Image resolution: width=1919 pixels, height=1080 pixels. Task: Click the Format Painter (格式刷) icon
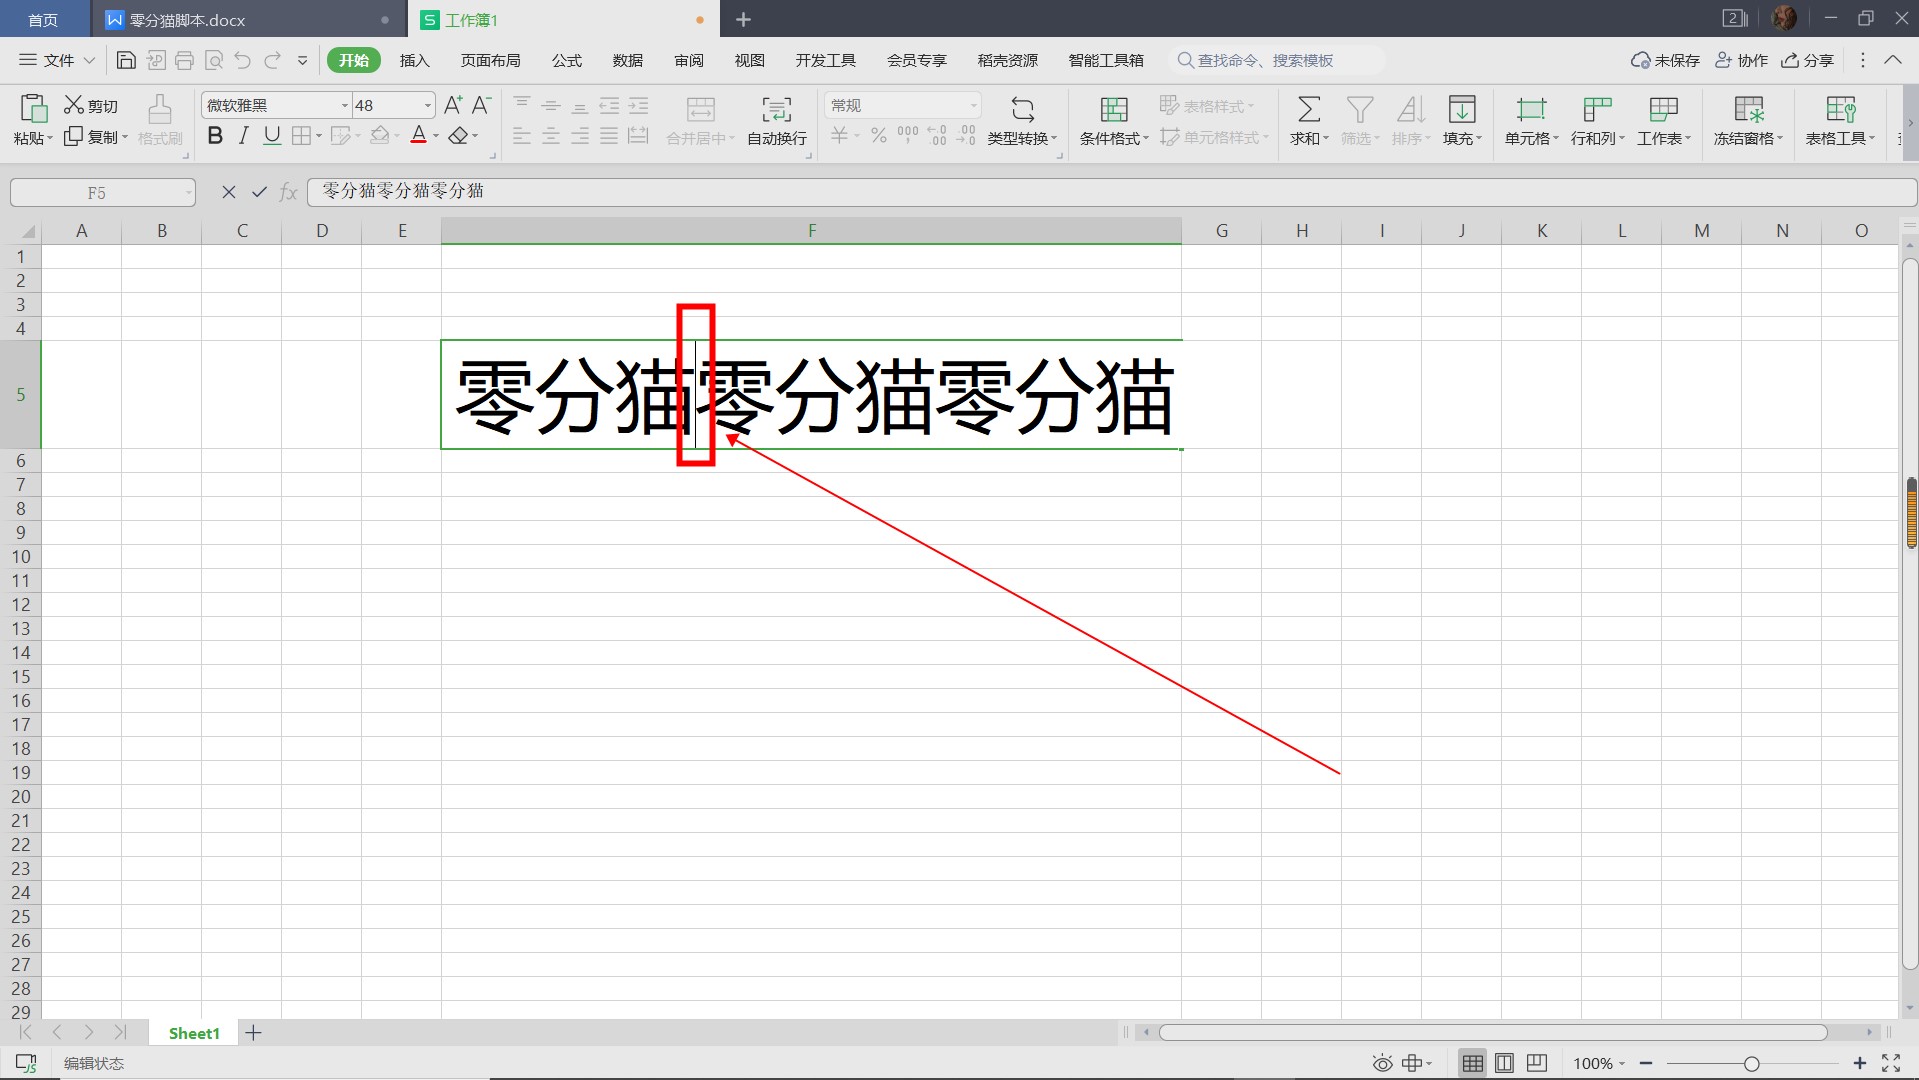[x=159, y=110]
